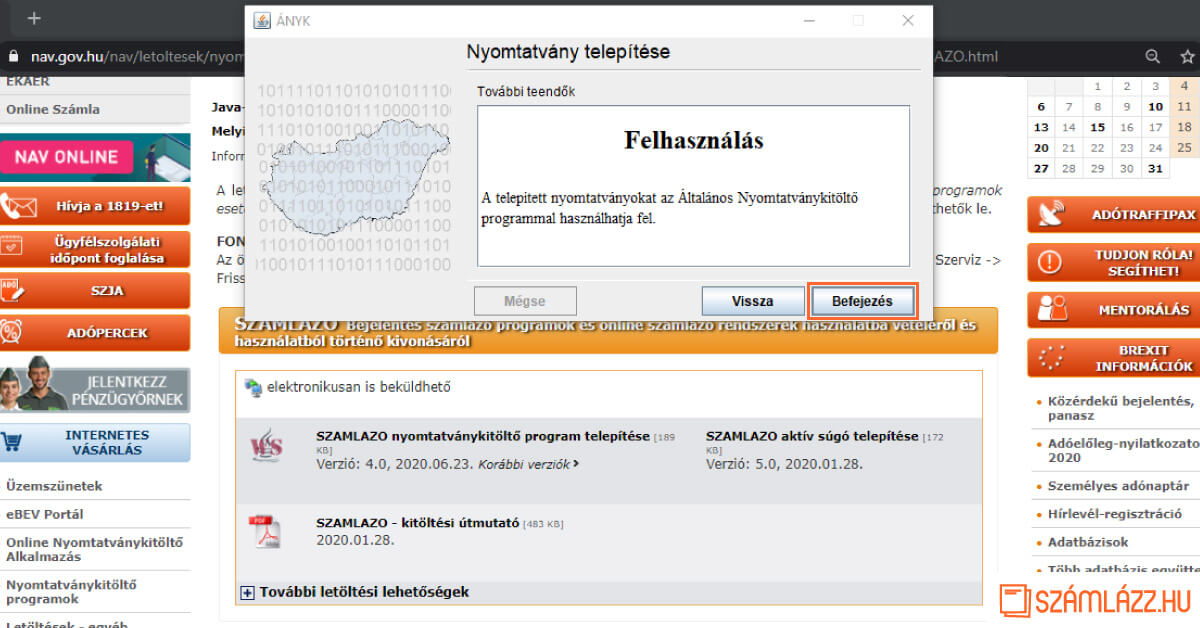The height and width of the screenshot is (628, 1200).
Task: Bookmark page with the star icon
Action: (x=1185, y=56)
